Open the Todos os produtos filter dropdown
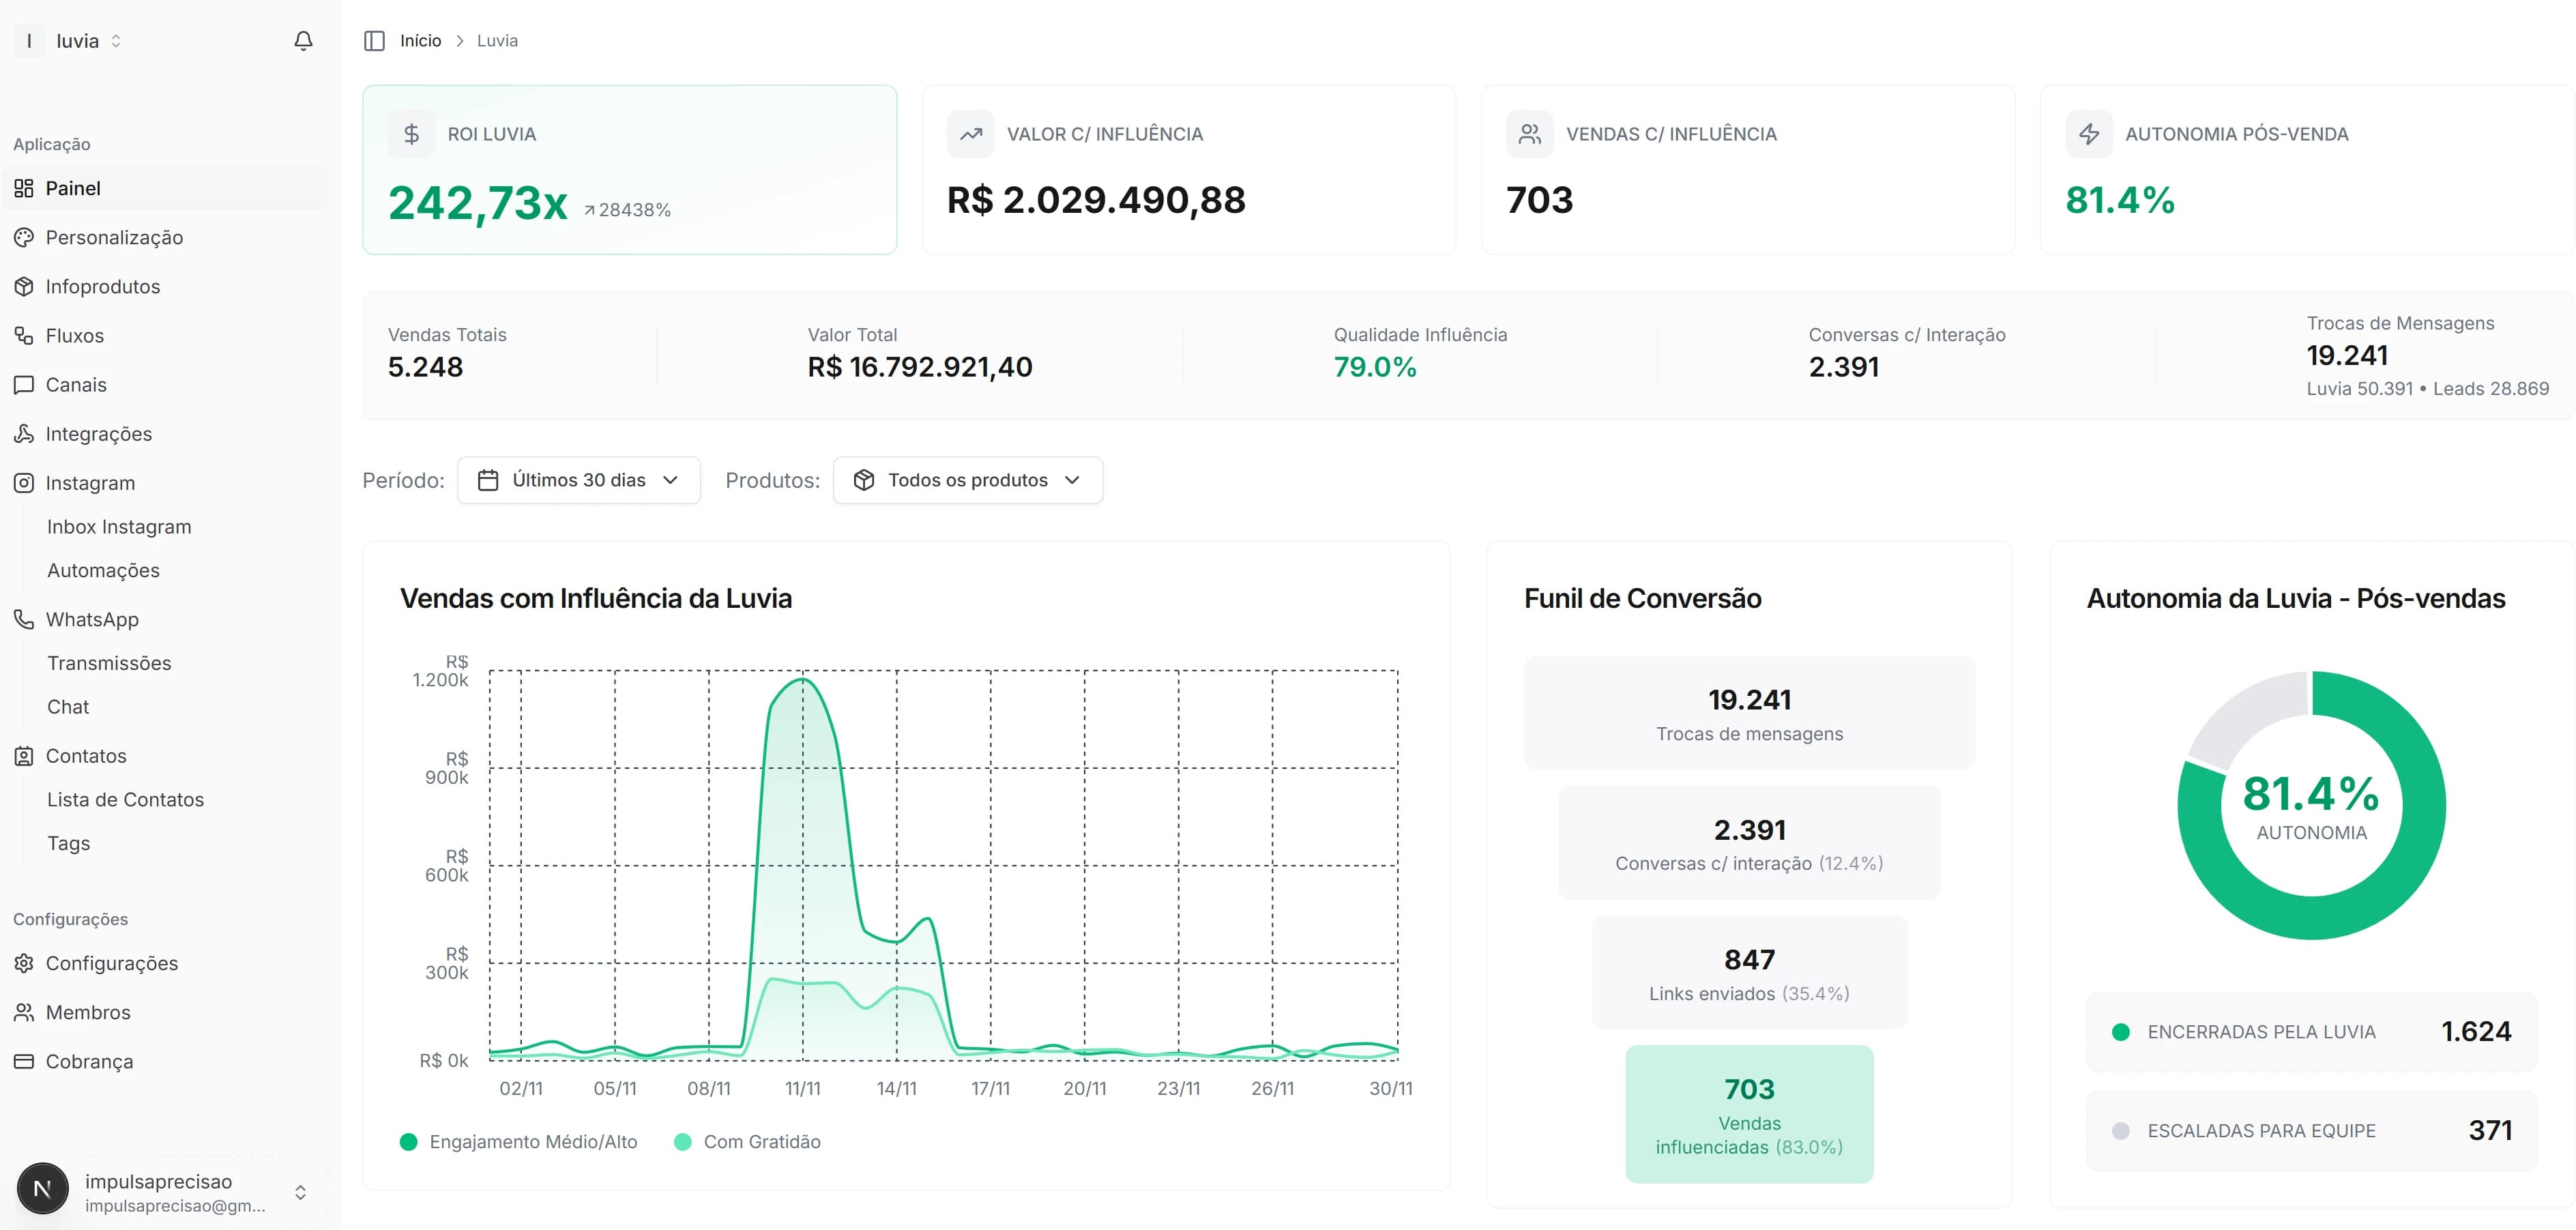2576x1230 pixels. 967,480
